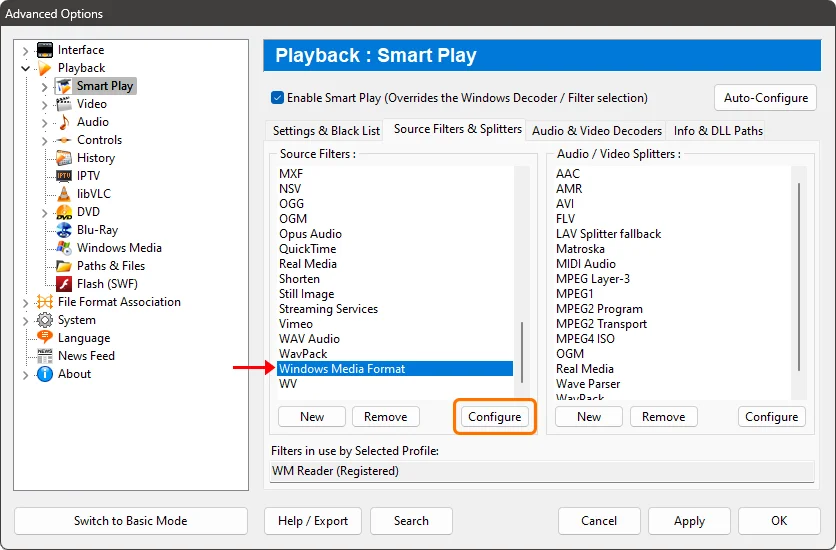Viewport: 836px width, 550px height.
Task: Switch to Audio & Video Decoders tab
Action: pos(596,131)
